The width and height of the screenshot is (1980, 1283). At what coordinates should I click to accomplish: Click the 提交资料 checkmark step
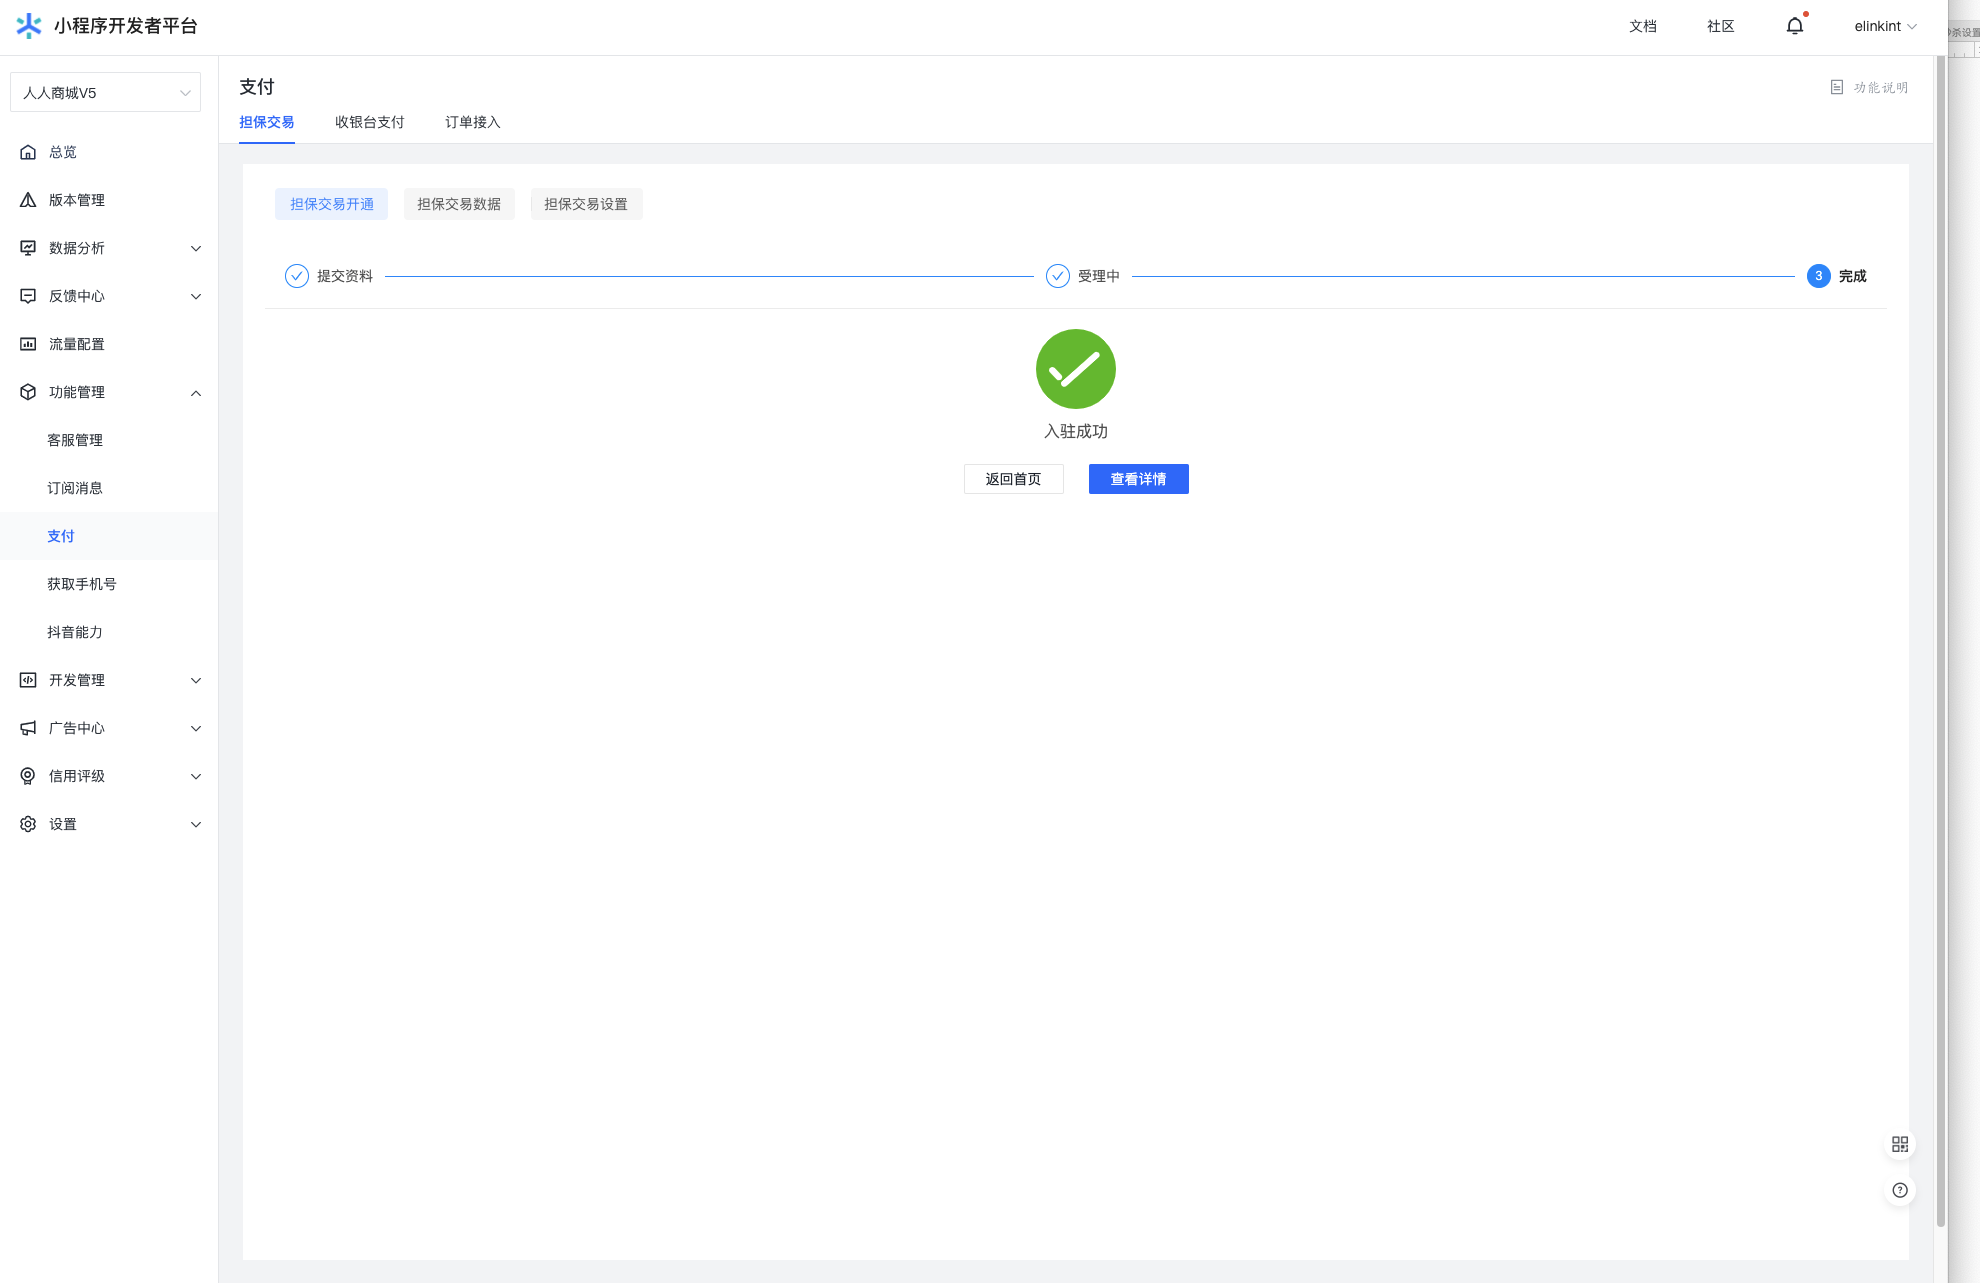click(x=297, y=276)
